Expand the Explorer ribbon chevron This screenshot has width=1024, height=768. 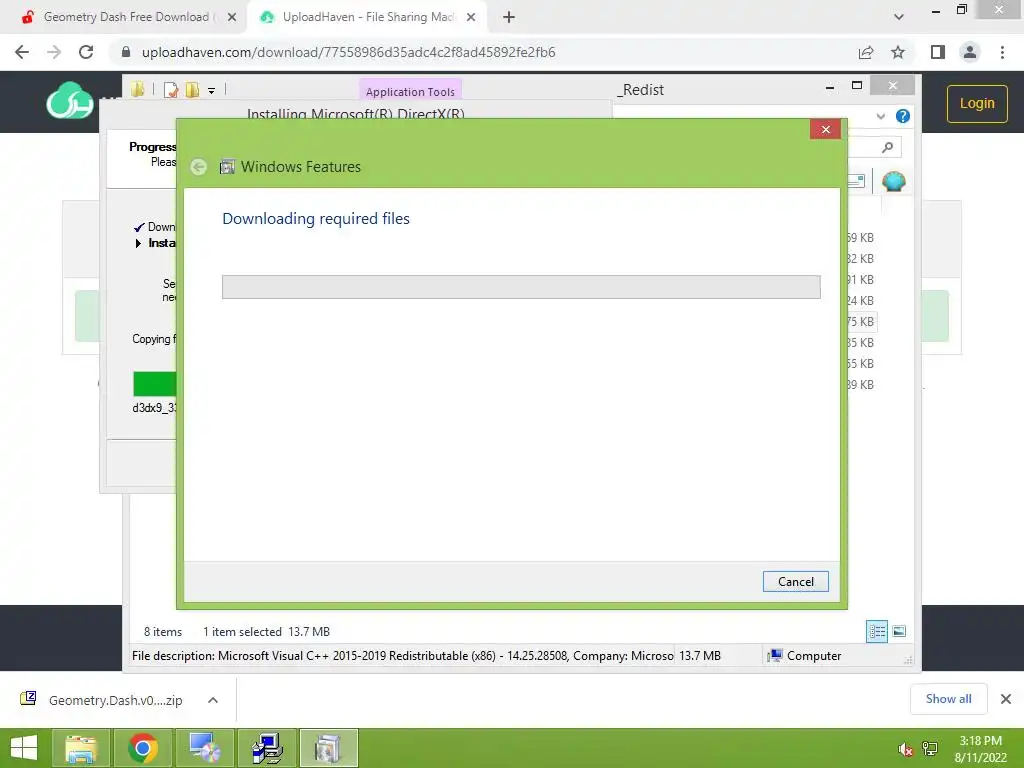pos(880,116)
